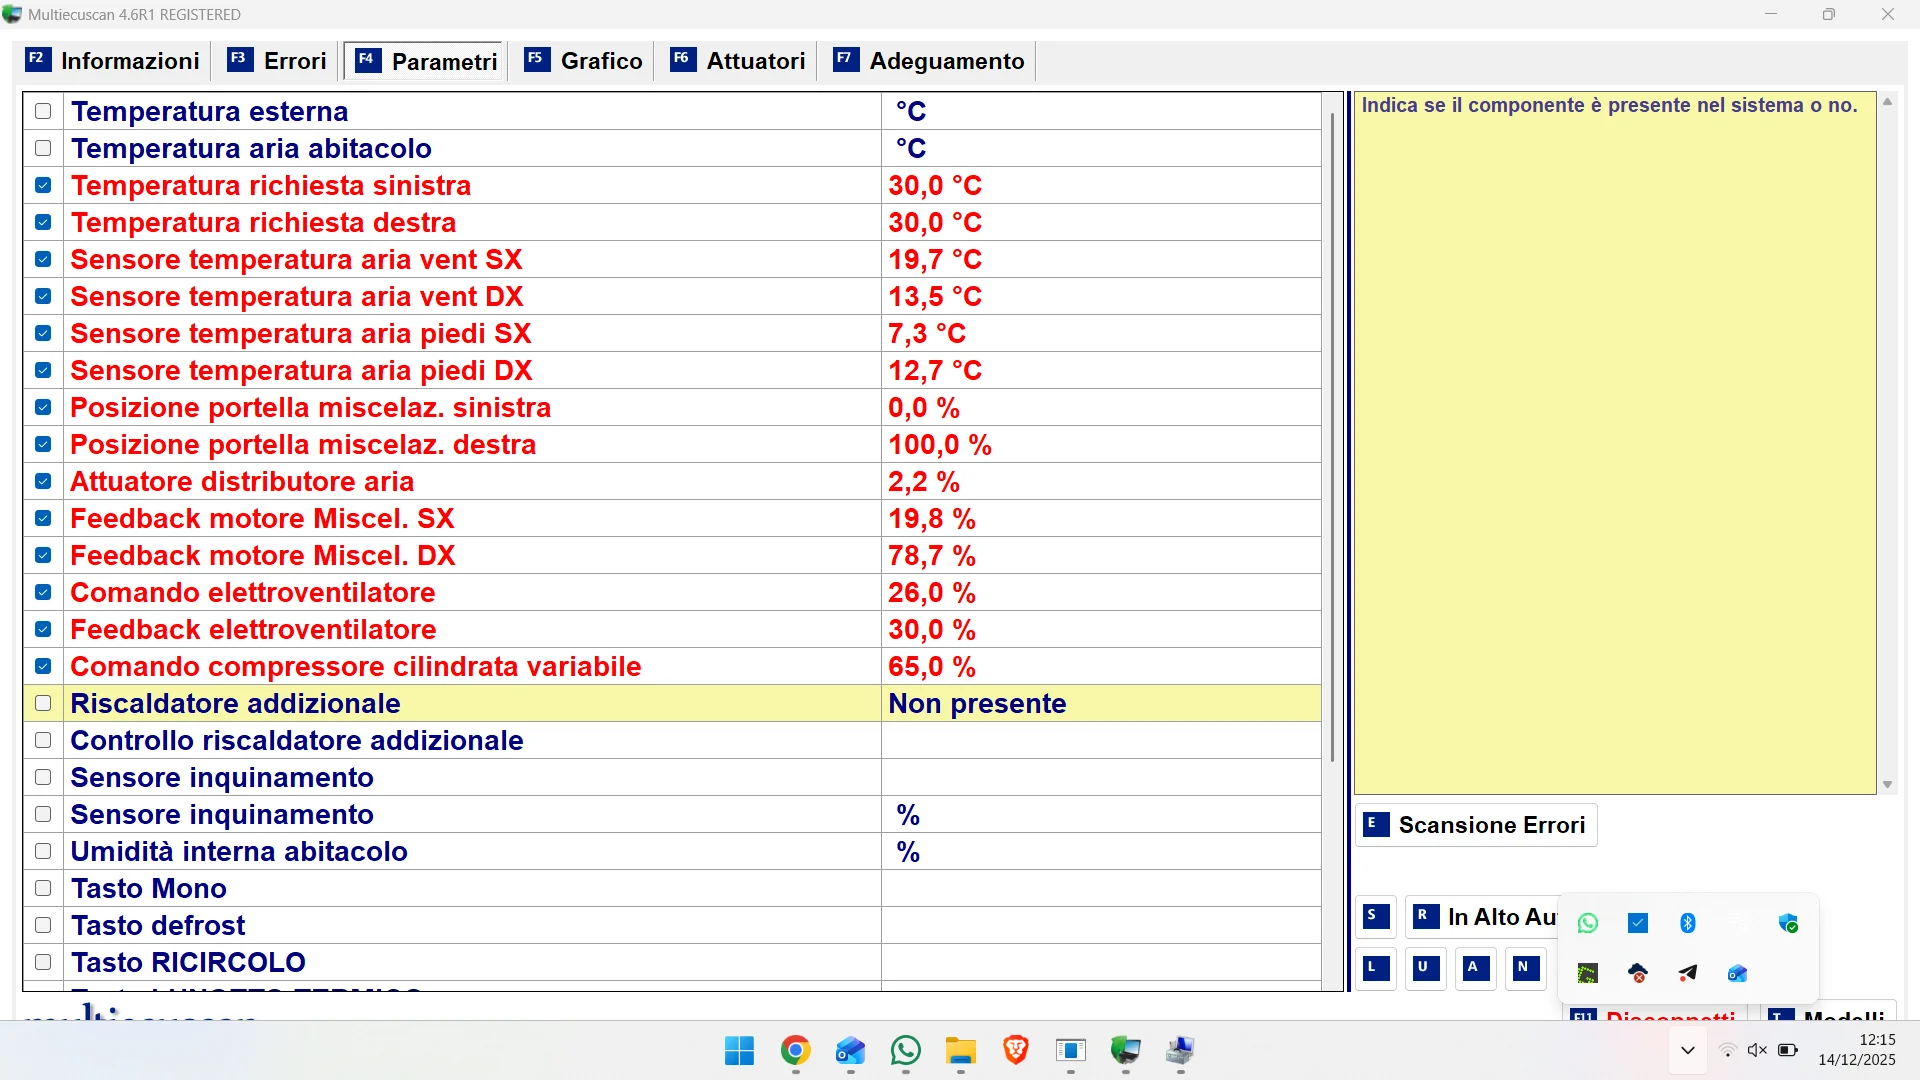This screenshot has width=1920, height=1080.
Task: Open Windows Security shield tray icon
Action: point(1788,923)
